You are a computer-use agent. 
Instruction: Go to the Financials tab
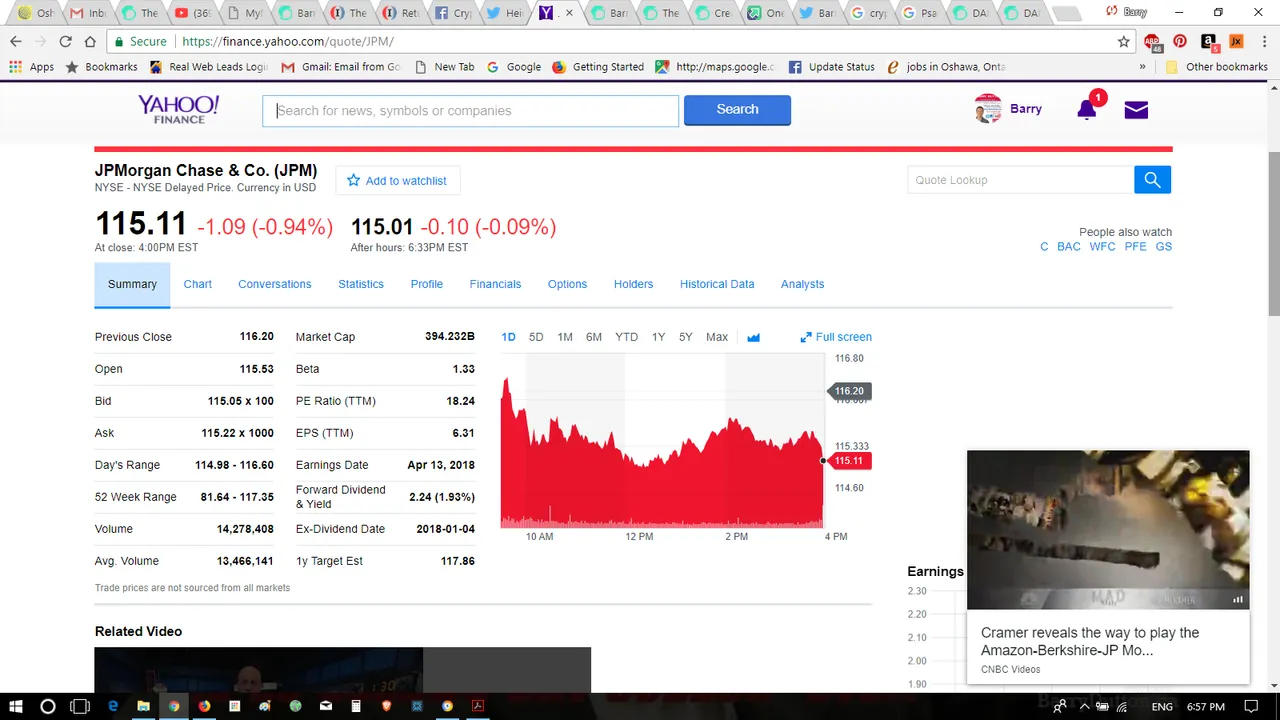click(495, 285)
